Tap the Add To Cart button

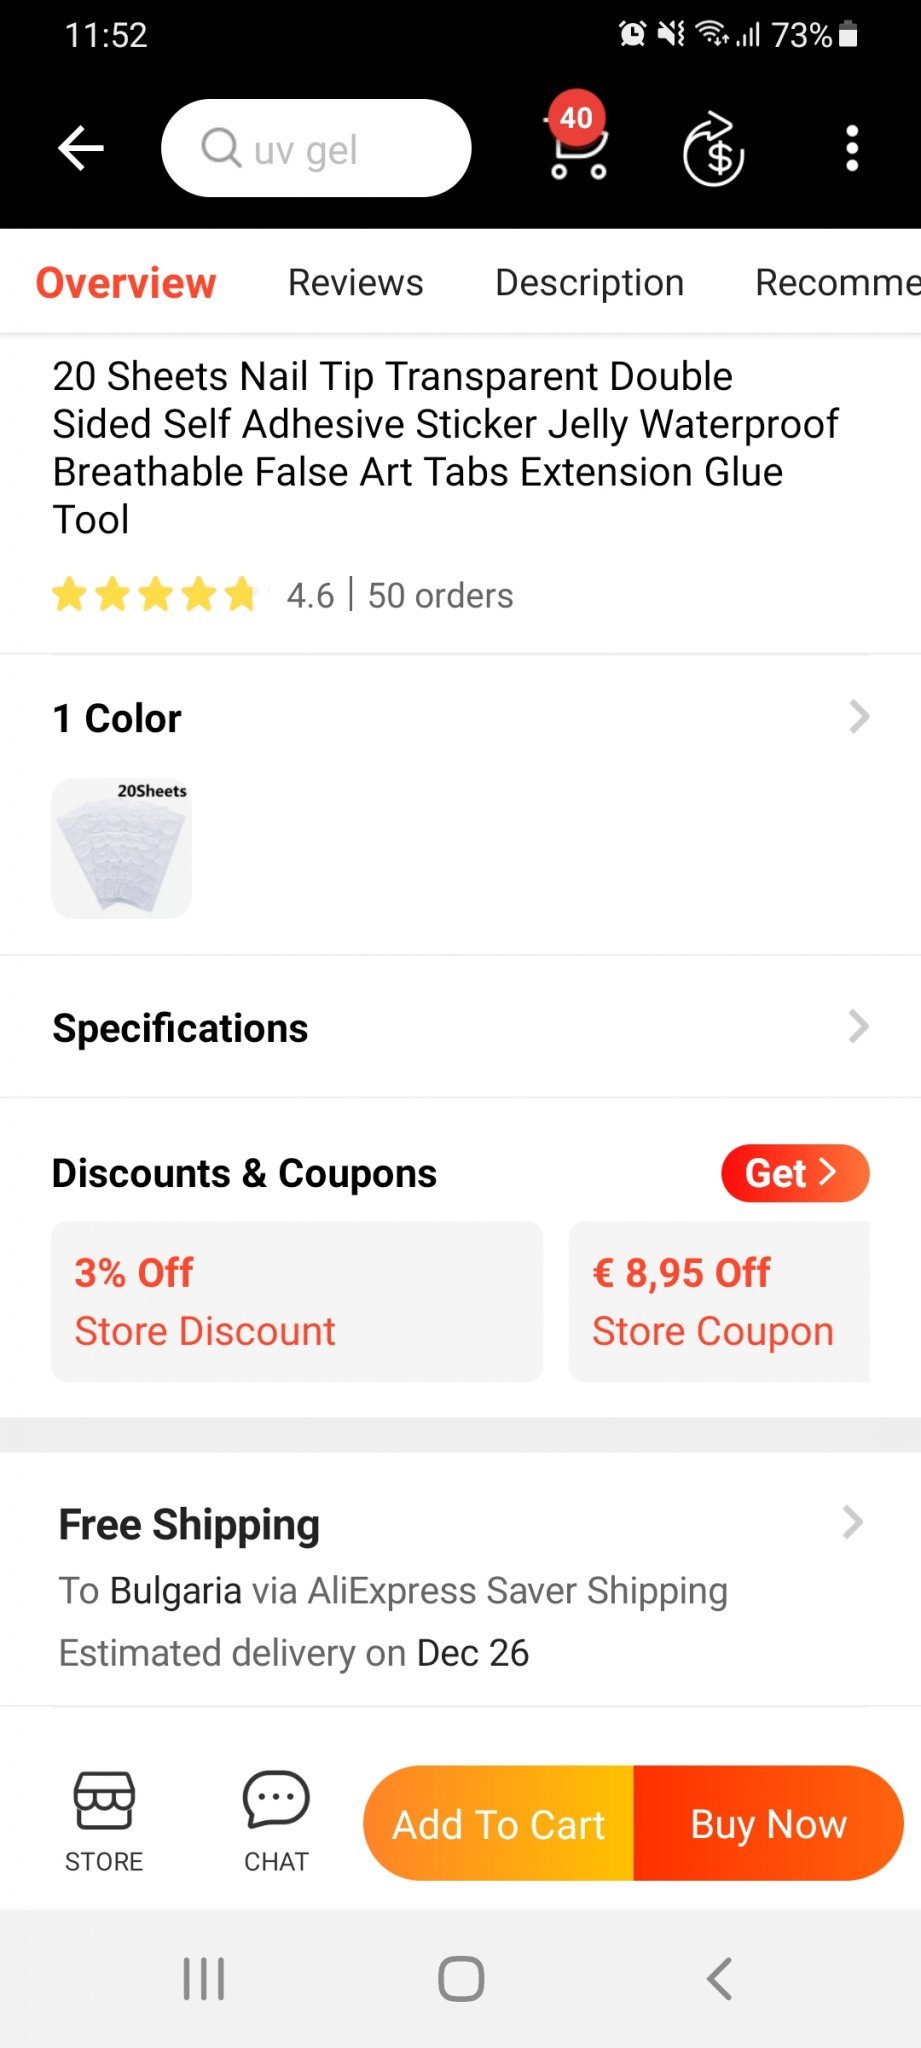499,1824
